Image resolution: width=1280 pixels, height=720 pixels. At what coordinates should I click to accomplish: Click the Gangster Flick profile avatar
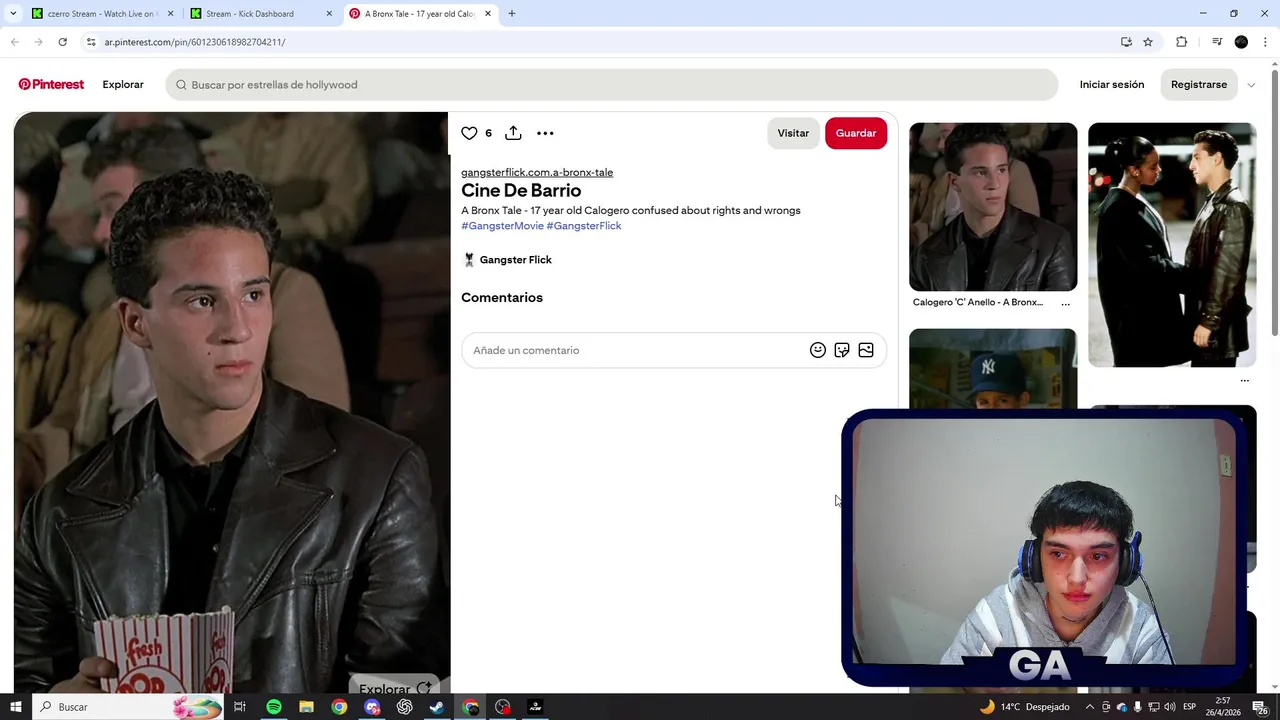[x=468, y=260]
